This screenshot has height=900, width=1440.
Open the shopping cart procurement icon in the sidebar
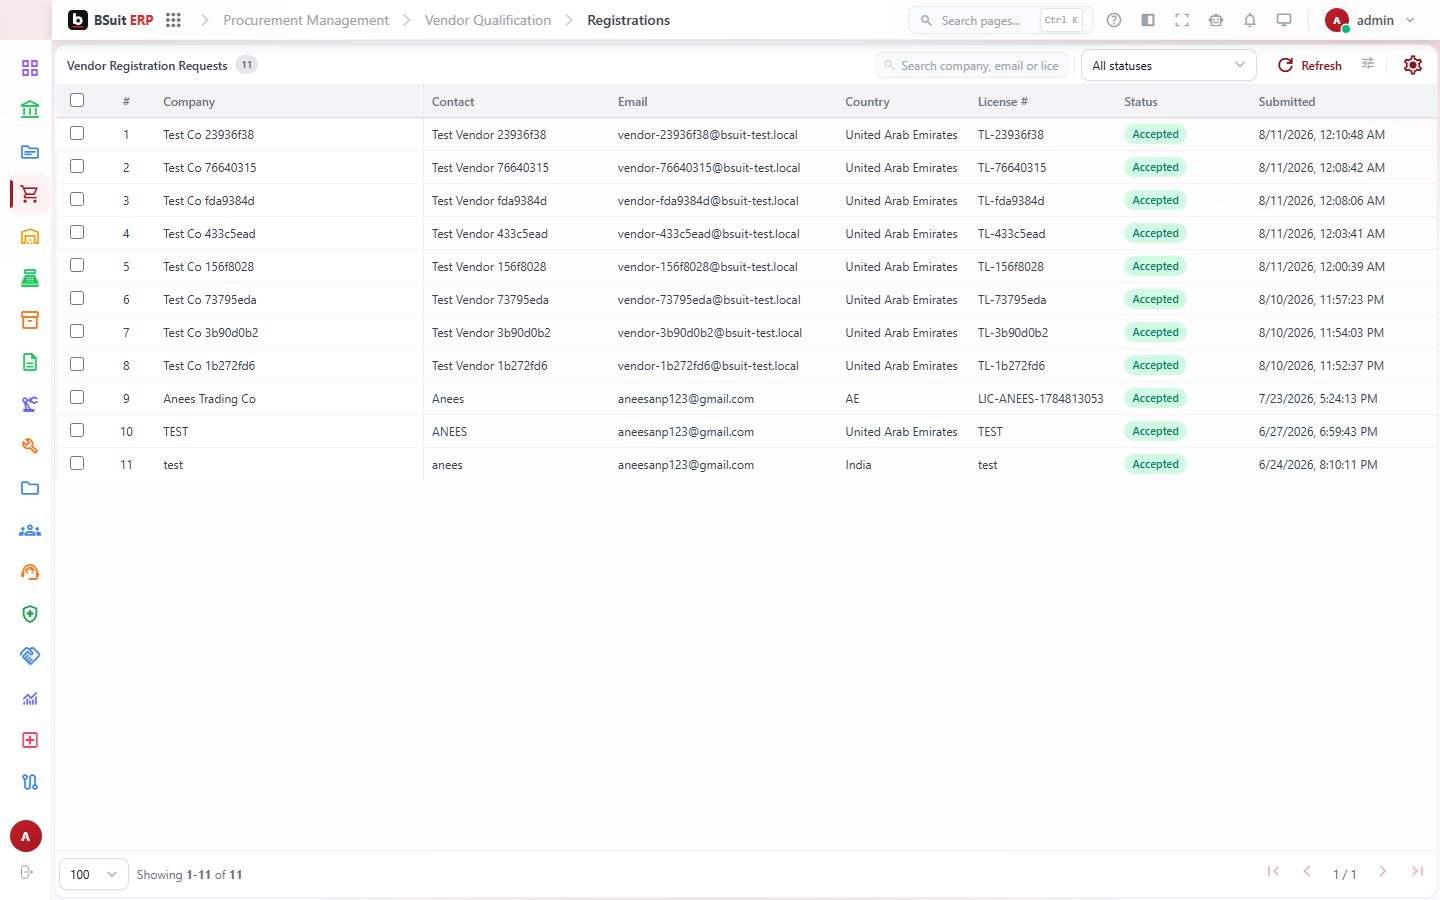[x=30, y=194]
